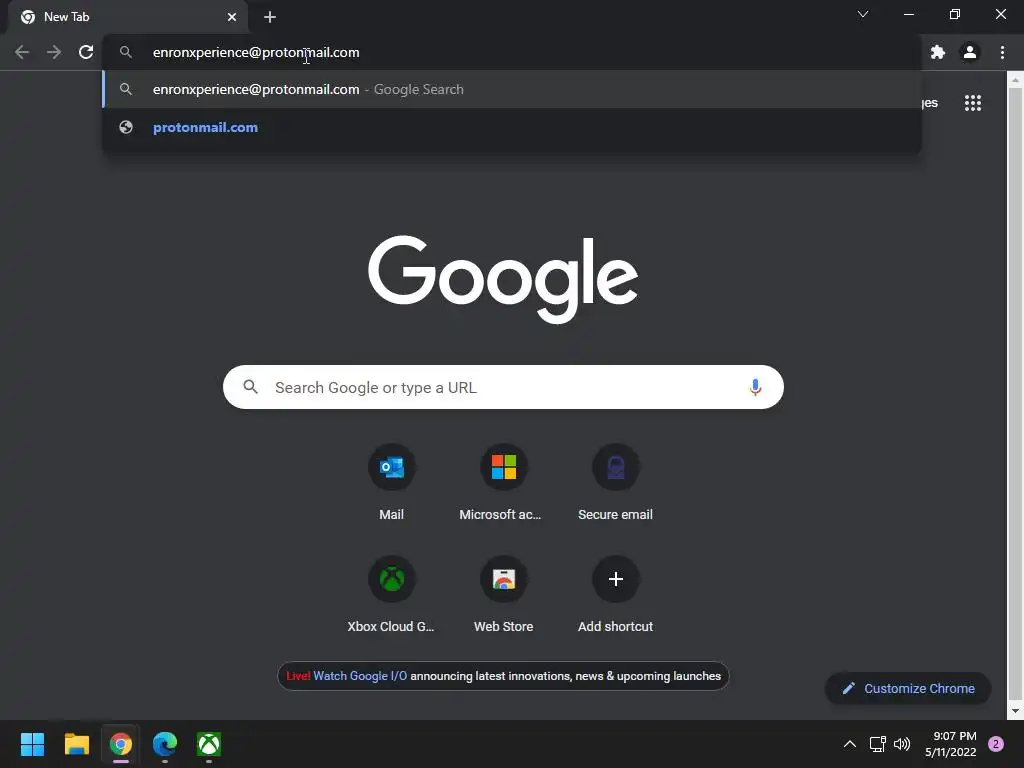Click the Google logo
The height and width of the screenshot is (768, 1024).
tap(503, 280)
